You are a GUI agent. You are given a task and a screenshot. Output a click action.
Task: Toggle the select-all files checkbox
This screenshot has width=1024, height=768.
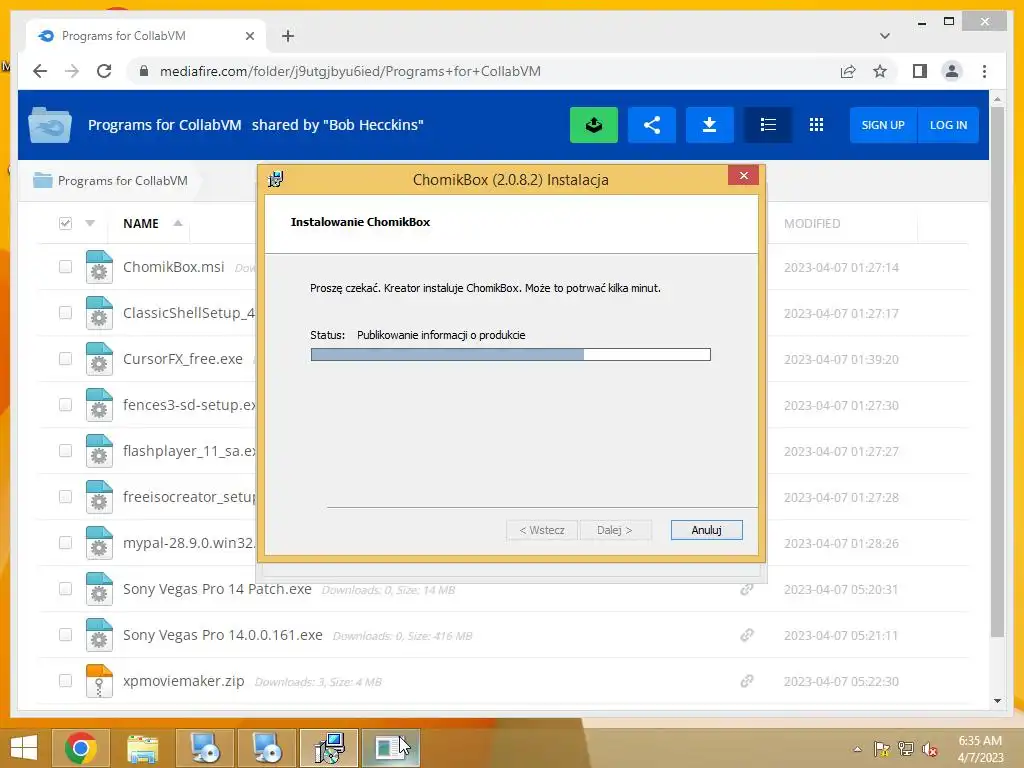pos(65,223)
